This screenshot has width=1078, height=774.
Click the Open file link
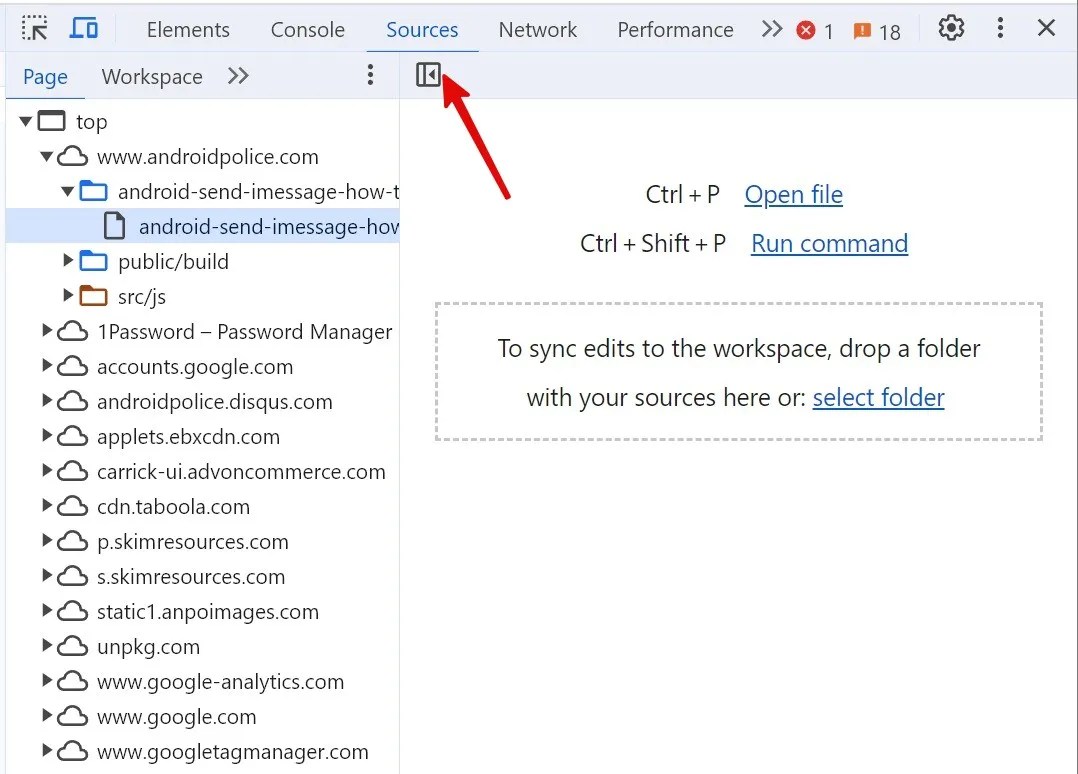tap(793, 194)
